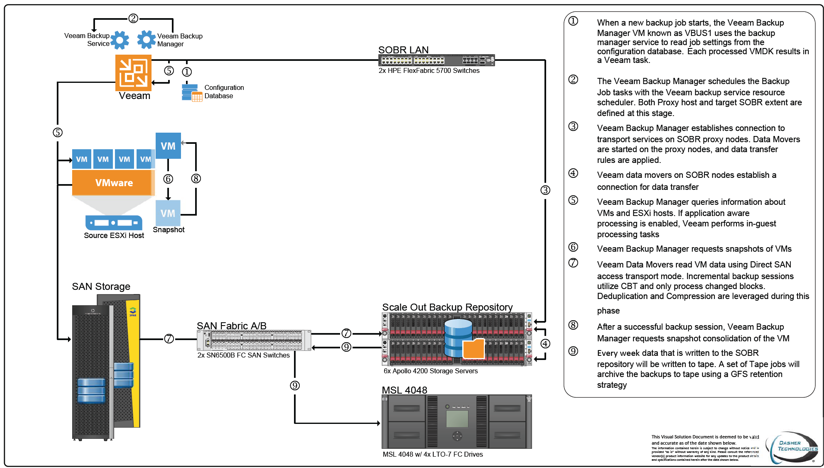Select the SAN Storage rack cabinet image
Viewport: 824px width, 468px height.
tap(105, 366)
